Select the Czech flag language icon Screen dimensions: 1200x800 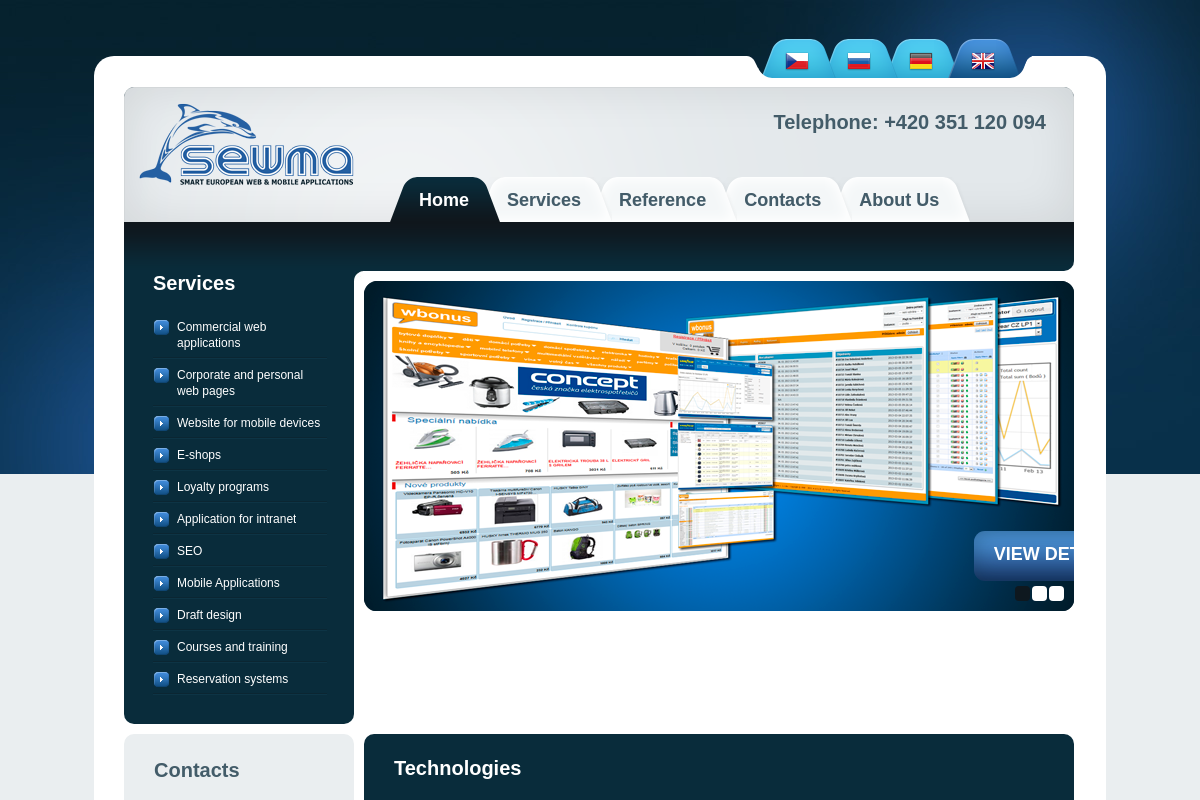[x=796, y=60]
